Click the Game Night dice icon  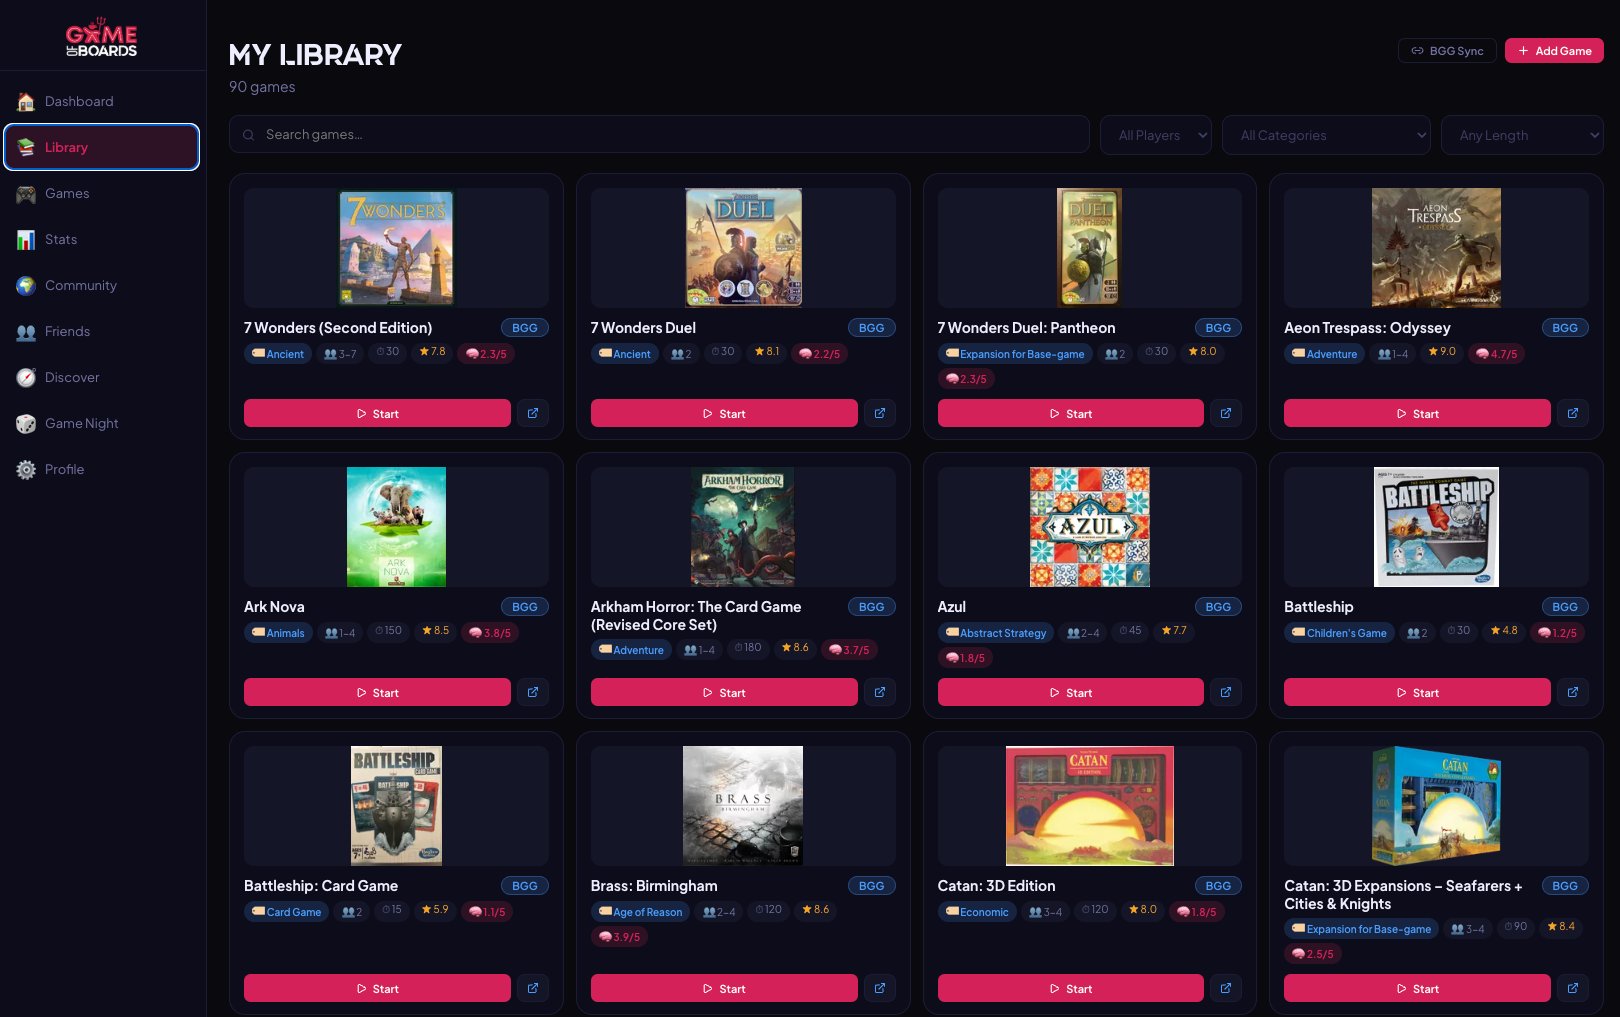[26, 423]
